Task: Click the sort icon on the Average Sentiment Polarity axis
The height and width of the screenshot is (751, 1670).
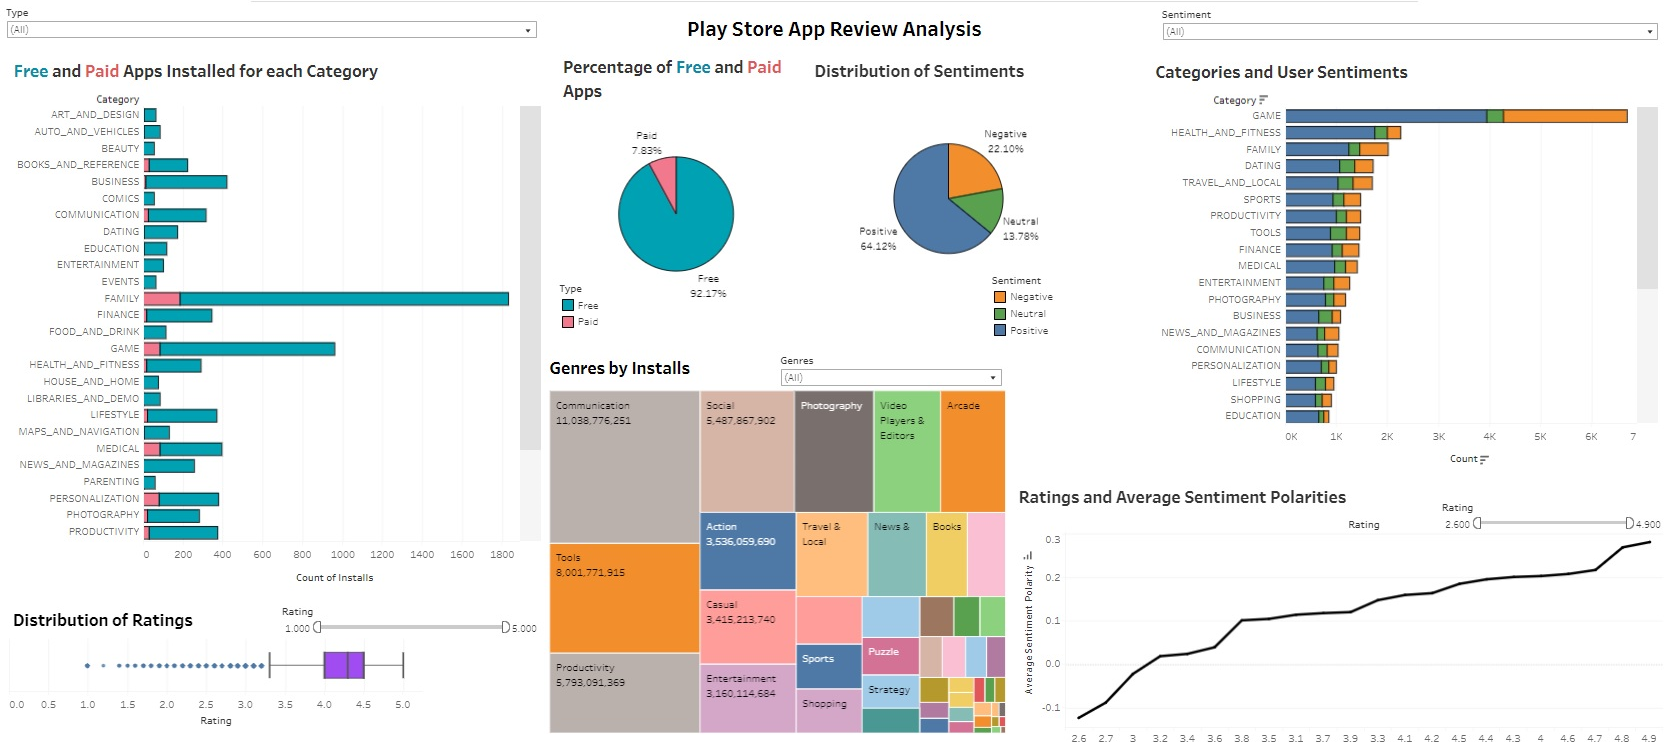Action: [x=1027, y=555]
